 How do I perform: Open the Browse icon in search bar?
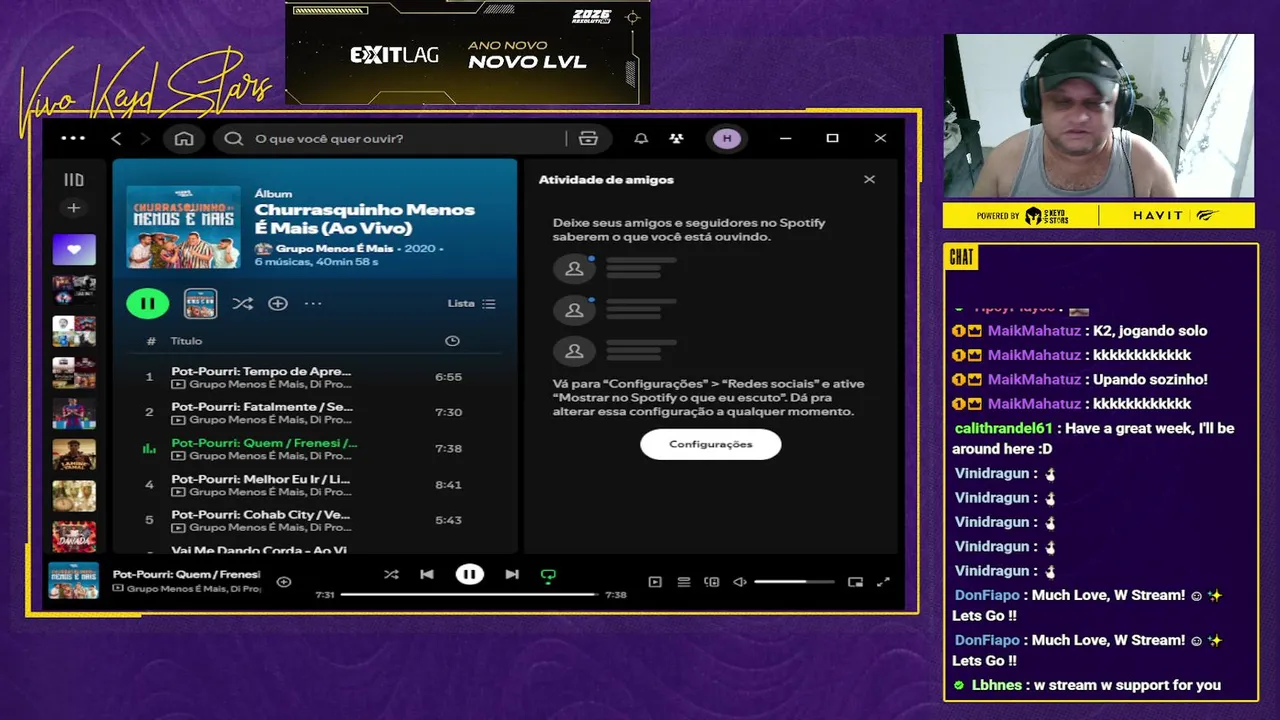588,138
